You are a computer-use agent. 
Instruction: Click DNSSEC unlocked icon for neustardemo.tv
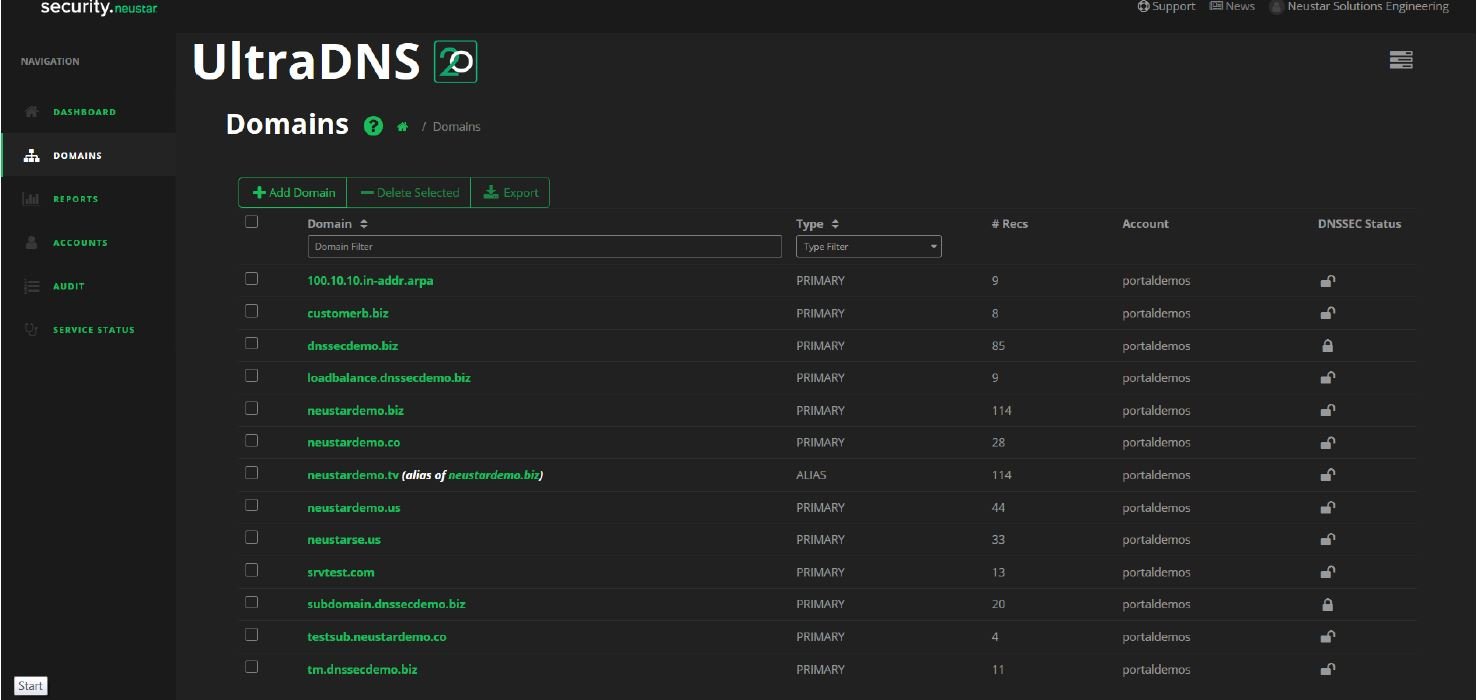(x=1327, y=475)
